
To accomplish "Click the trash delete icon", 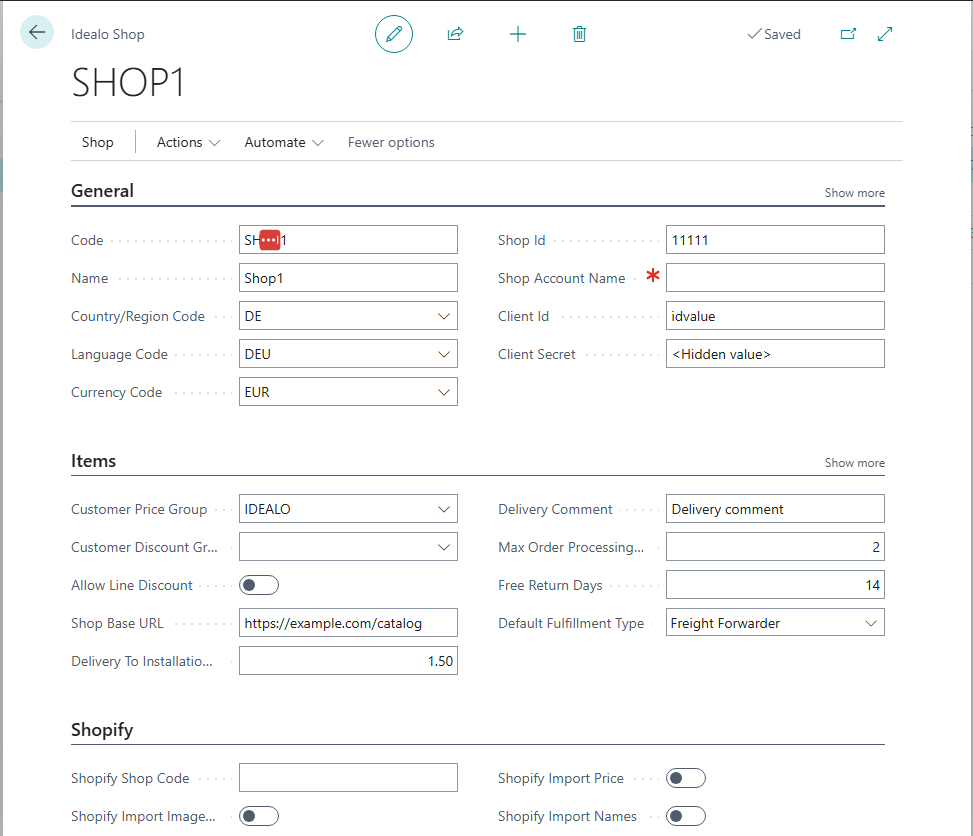I will click(x=579, y=34).
